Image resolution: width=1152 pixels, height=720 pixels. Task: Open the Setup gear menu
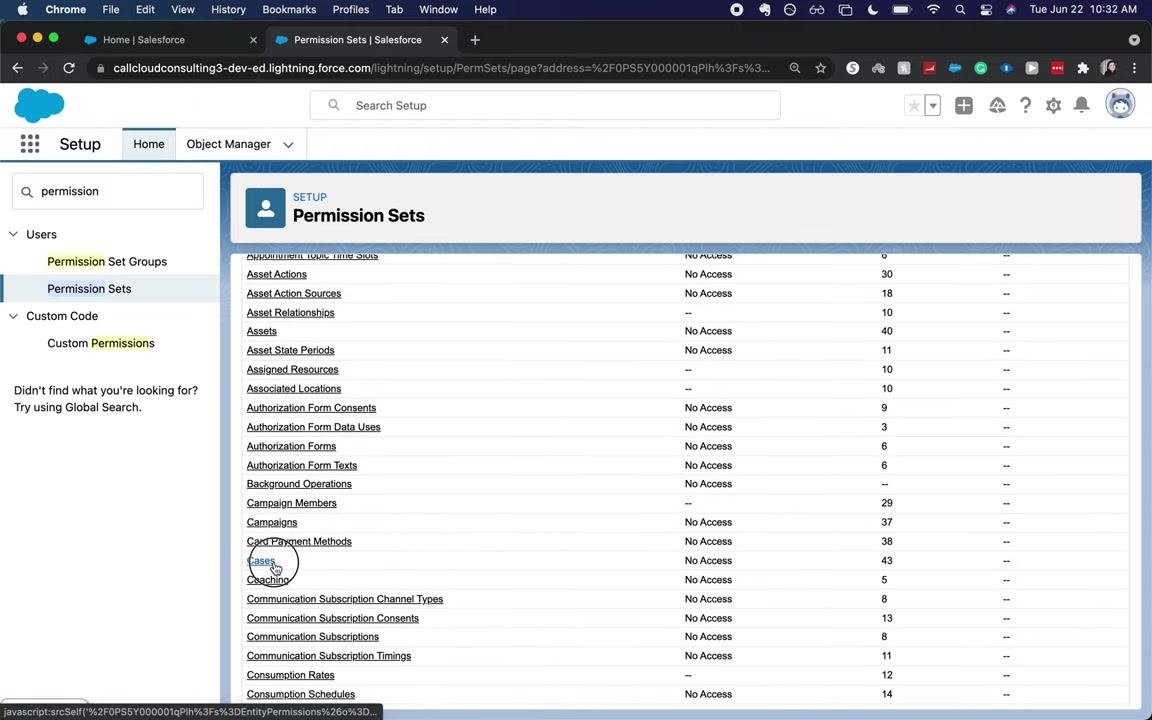coord(1053,106)
